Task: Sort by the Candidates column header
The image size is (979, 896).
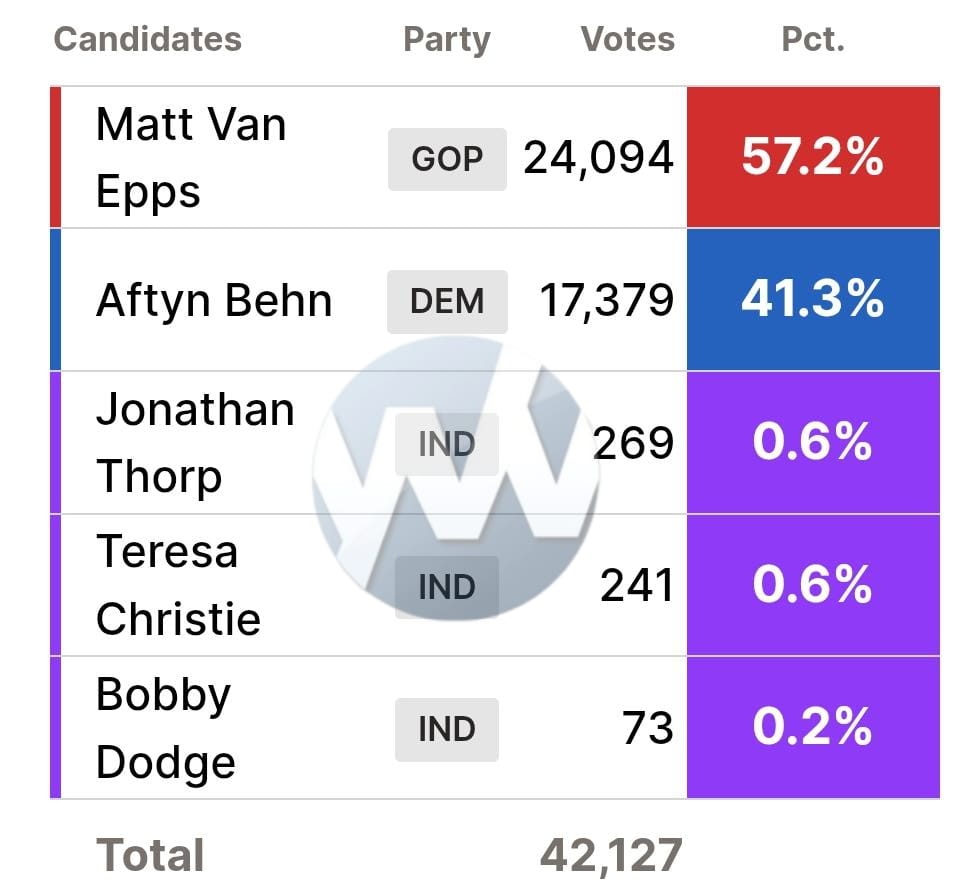Action: 147,39
